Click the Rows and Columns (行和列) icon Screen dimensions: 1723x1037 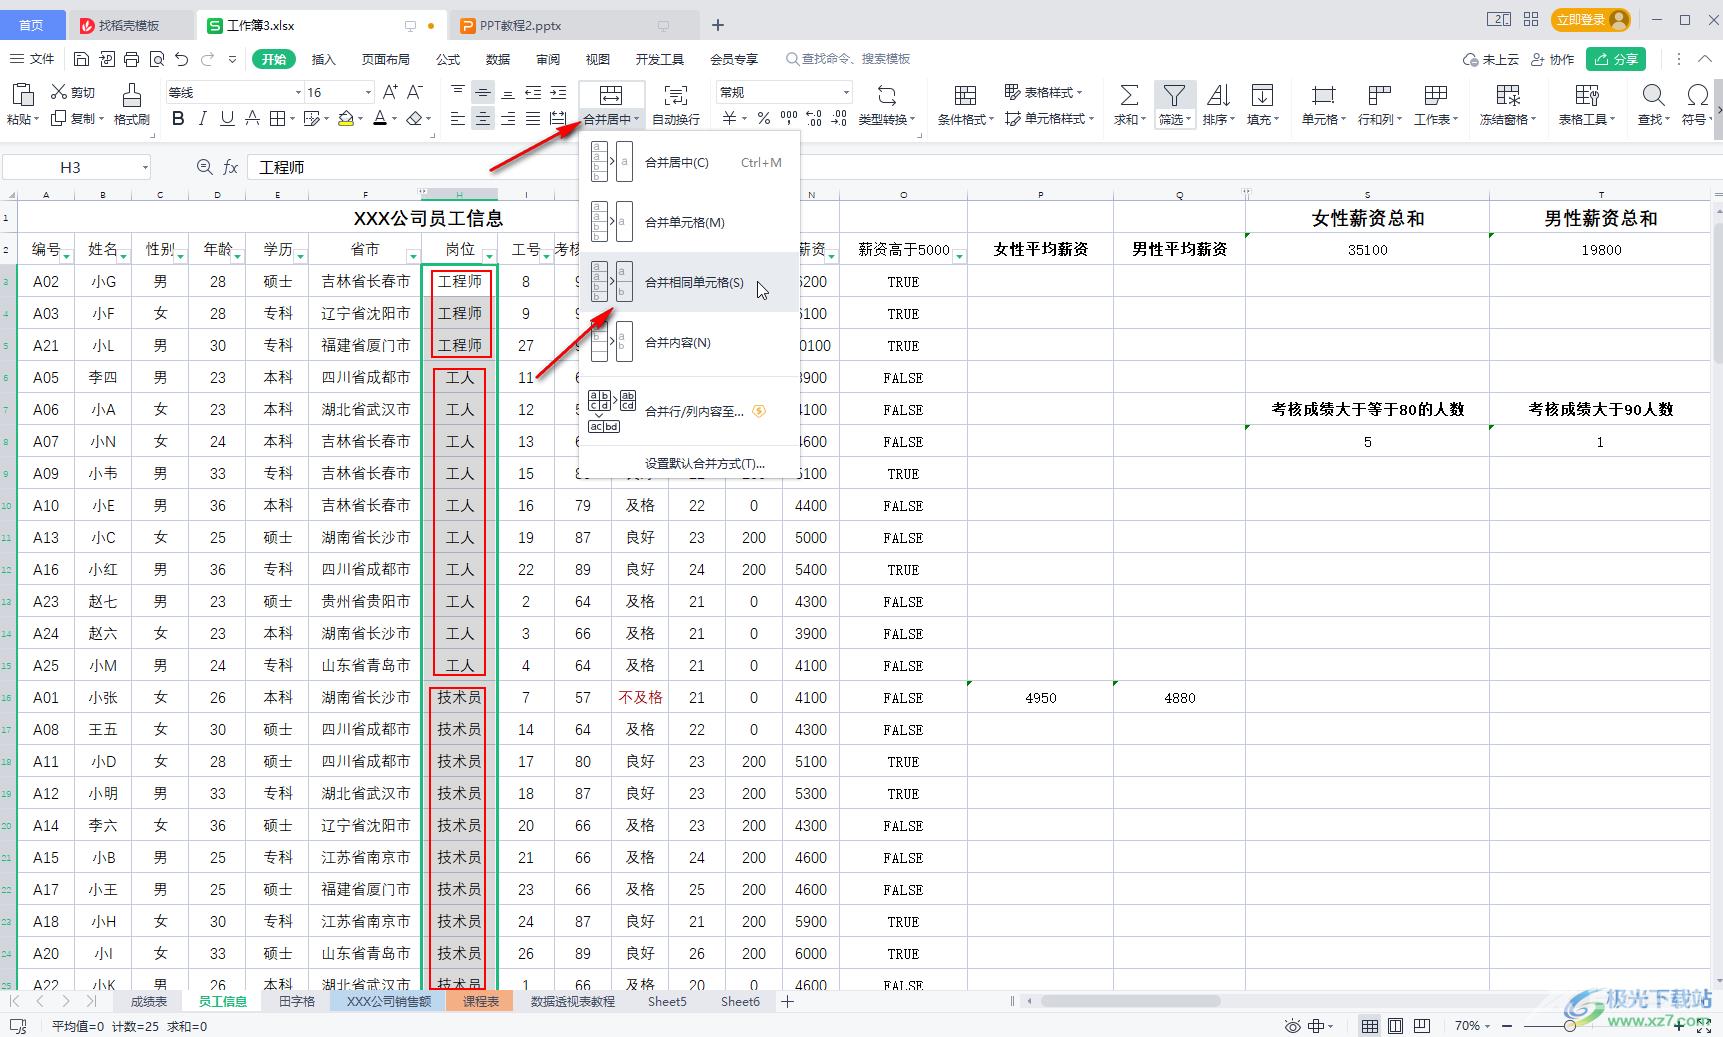[1380, 95]
